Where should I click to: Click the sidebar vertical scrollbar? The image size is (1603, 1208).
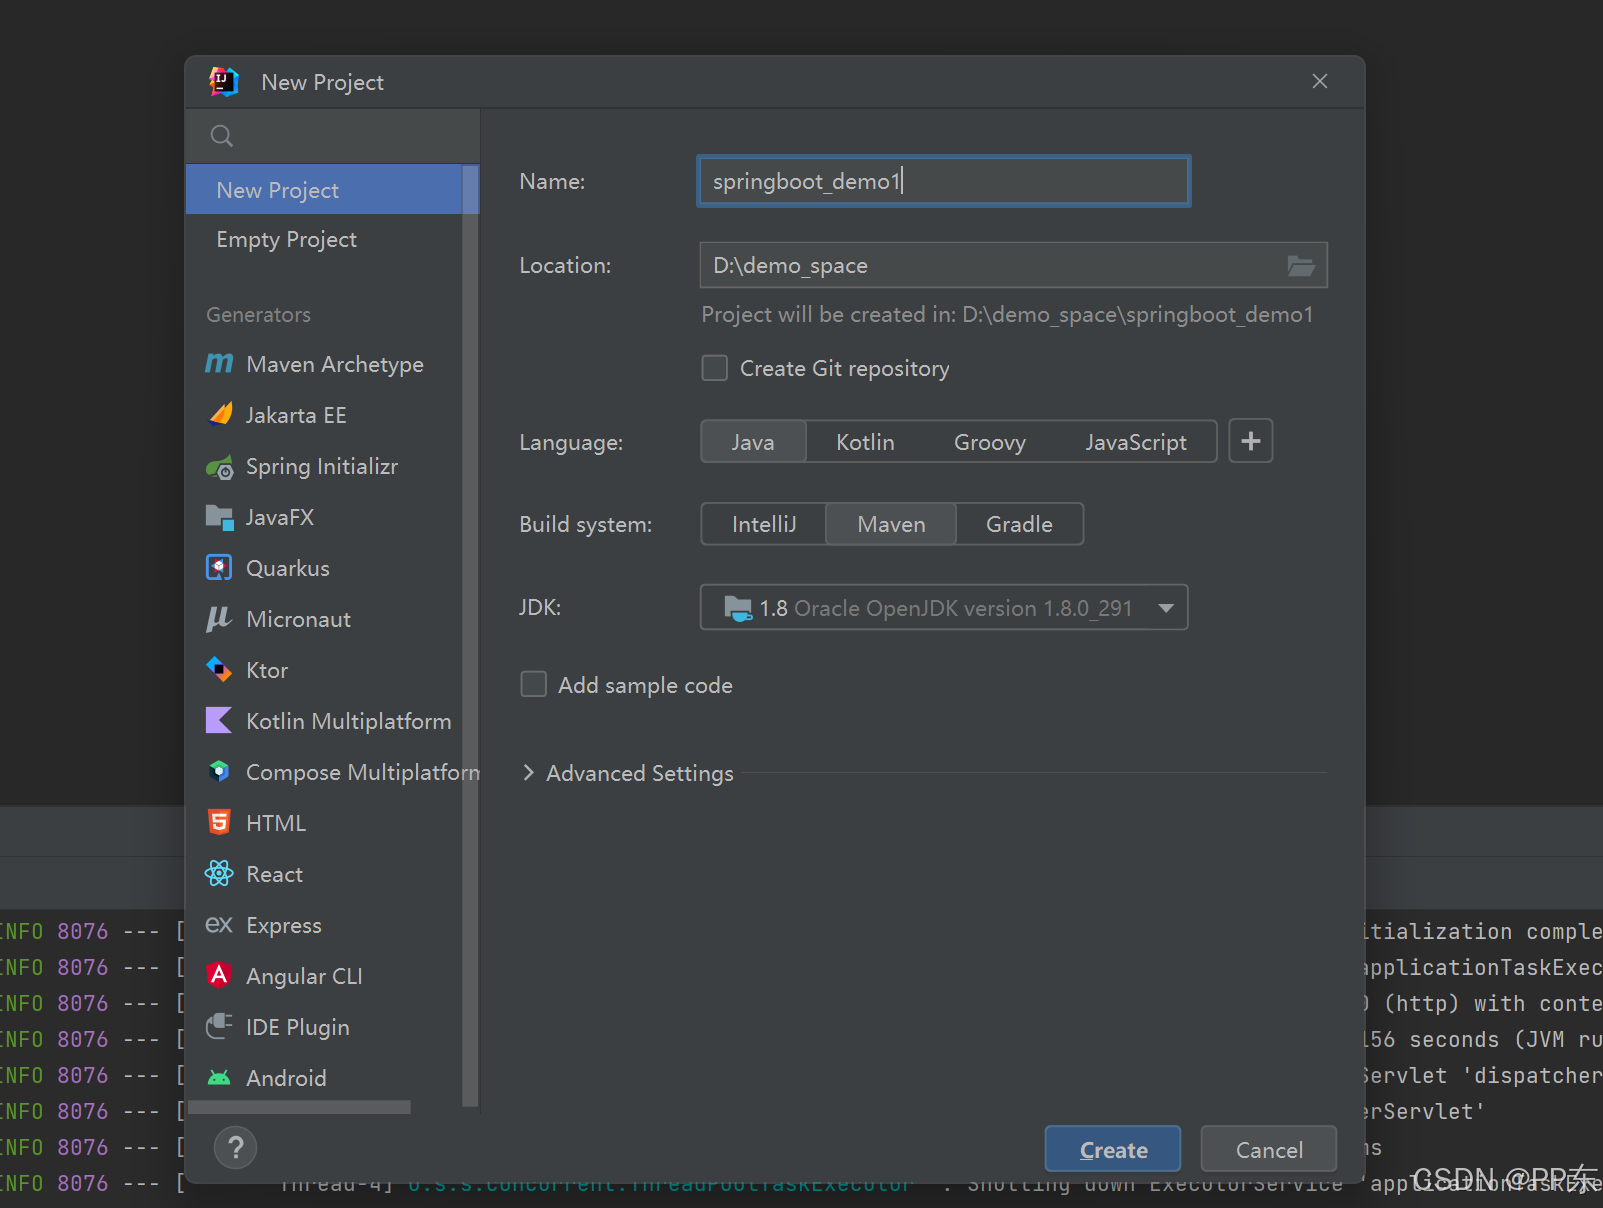[x=470, y=636]
